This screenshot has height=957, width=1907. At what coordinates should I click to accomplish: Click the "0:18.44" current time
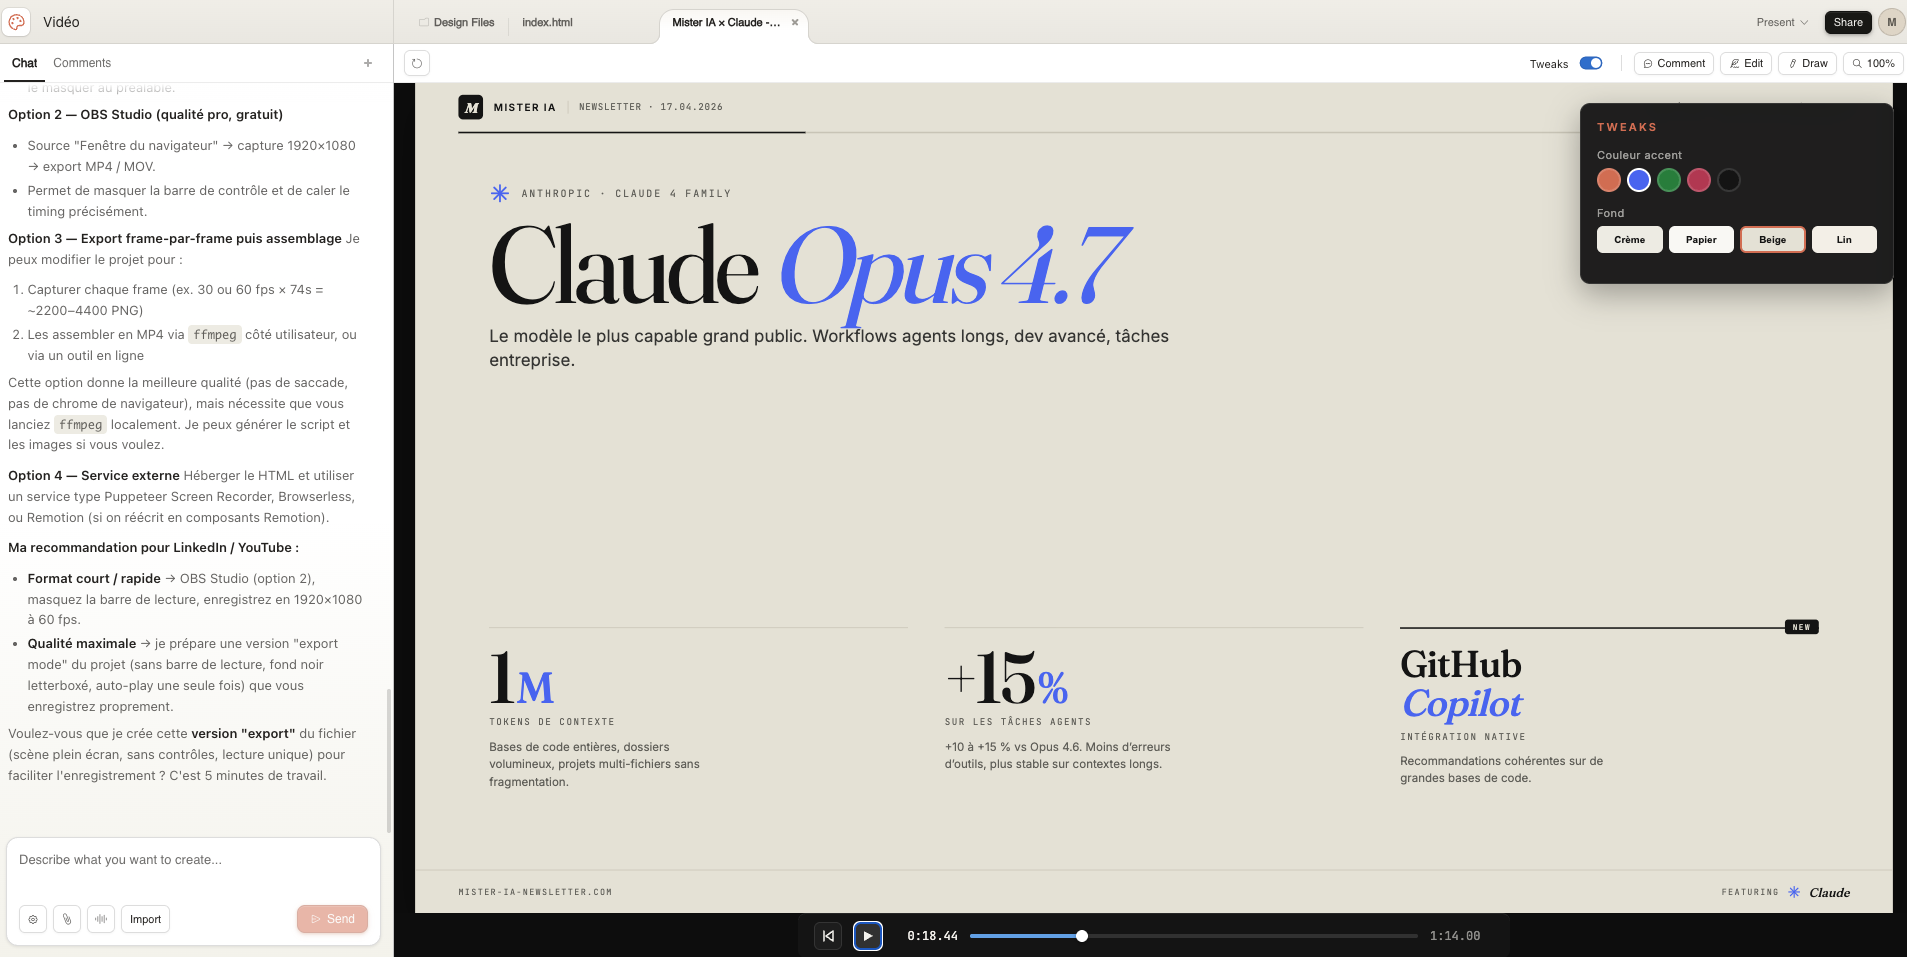coord(932,936)
